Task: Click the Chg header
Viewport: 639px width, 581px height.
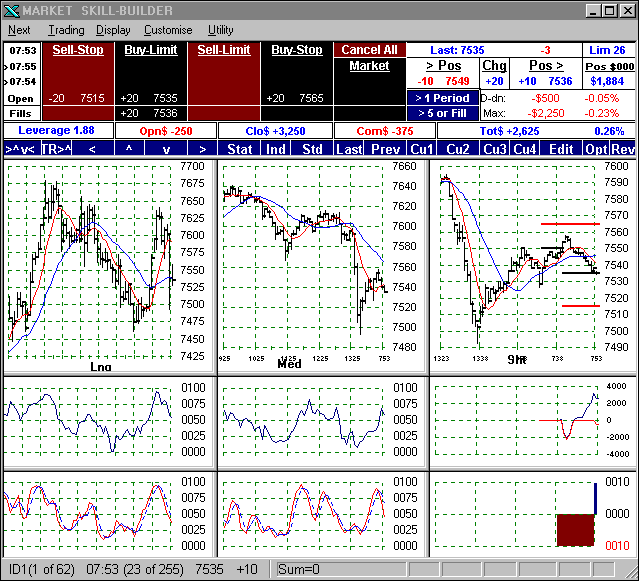Action: [x=494, y=66]
